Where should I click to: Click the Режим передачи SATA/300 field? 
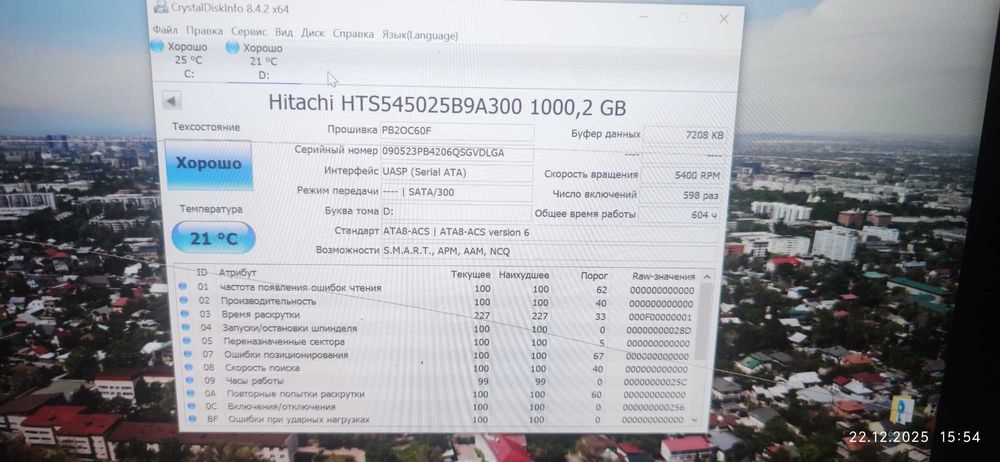coord(456,192)
